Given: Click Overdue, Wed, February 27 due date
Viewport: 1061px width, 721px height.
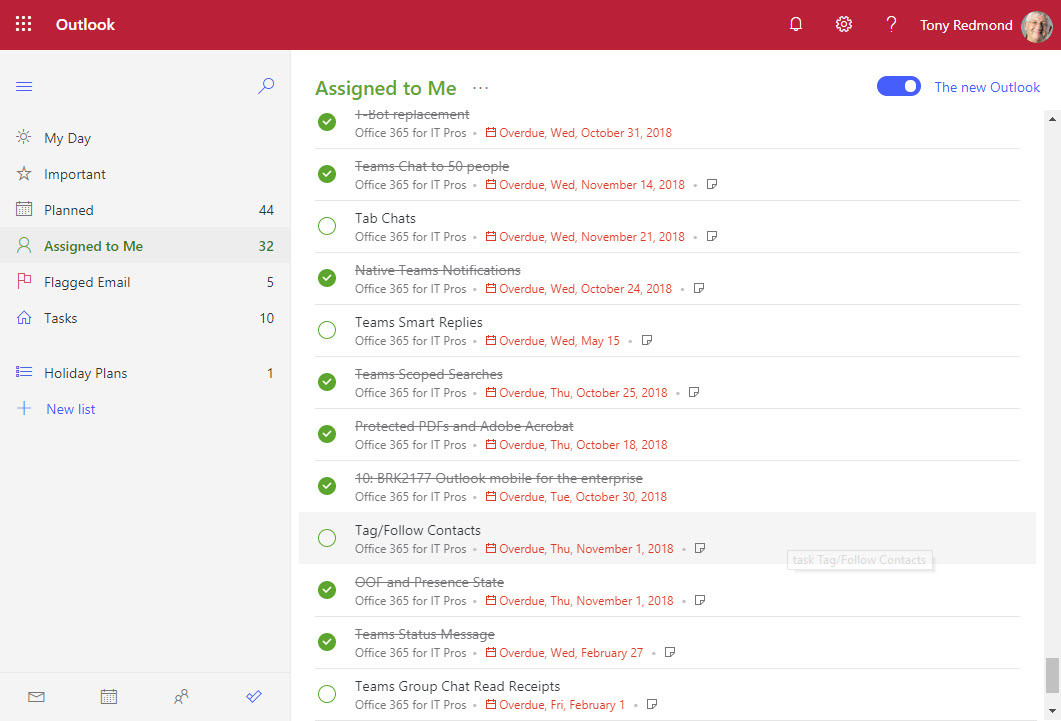Looking at the screenshot, I should pyautogui.click(x=571, y=653).
